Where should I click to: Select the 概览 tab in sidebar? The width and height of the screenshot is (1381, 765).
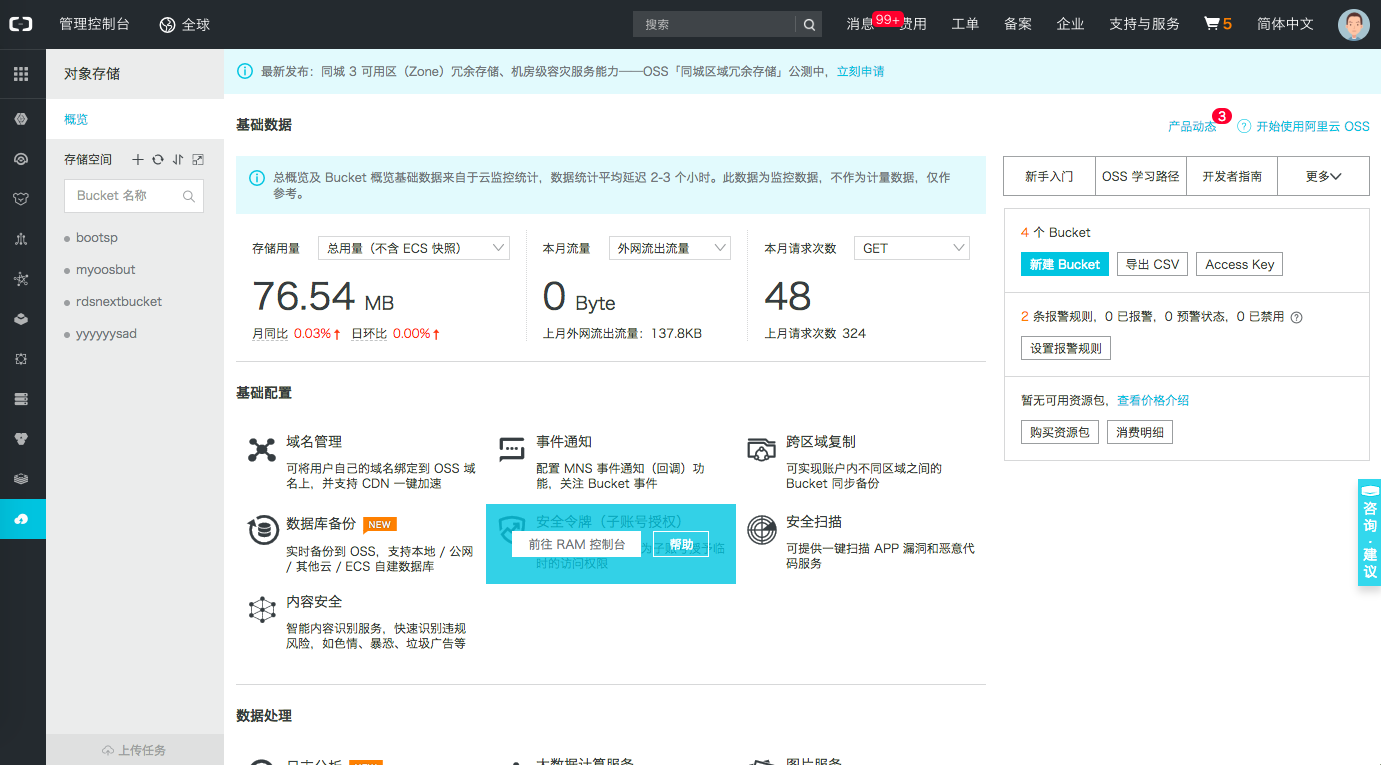point(135,119)
